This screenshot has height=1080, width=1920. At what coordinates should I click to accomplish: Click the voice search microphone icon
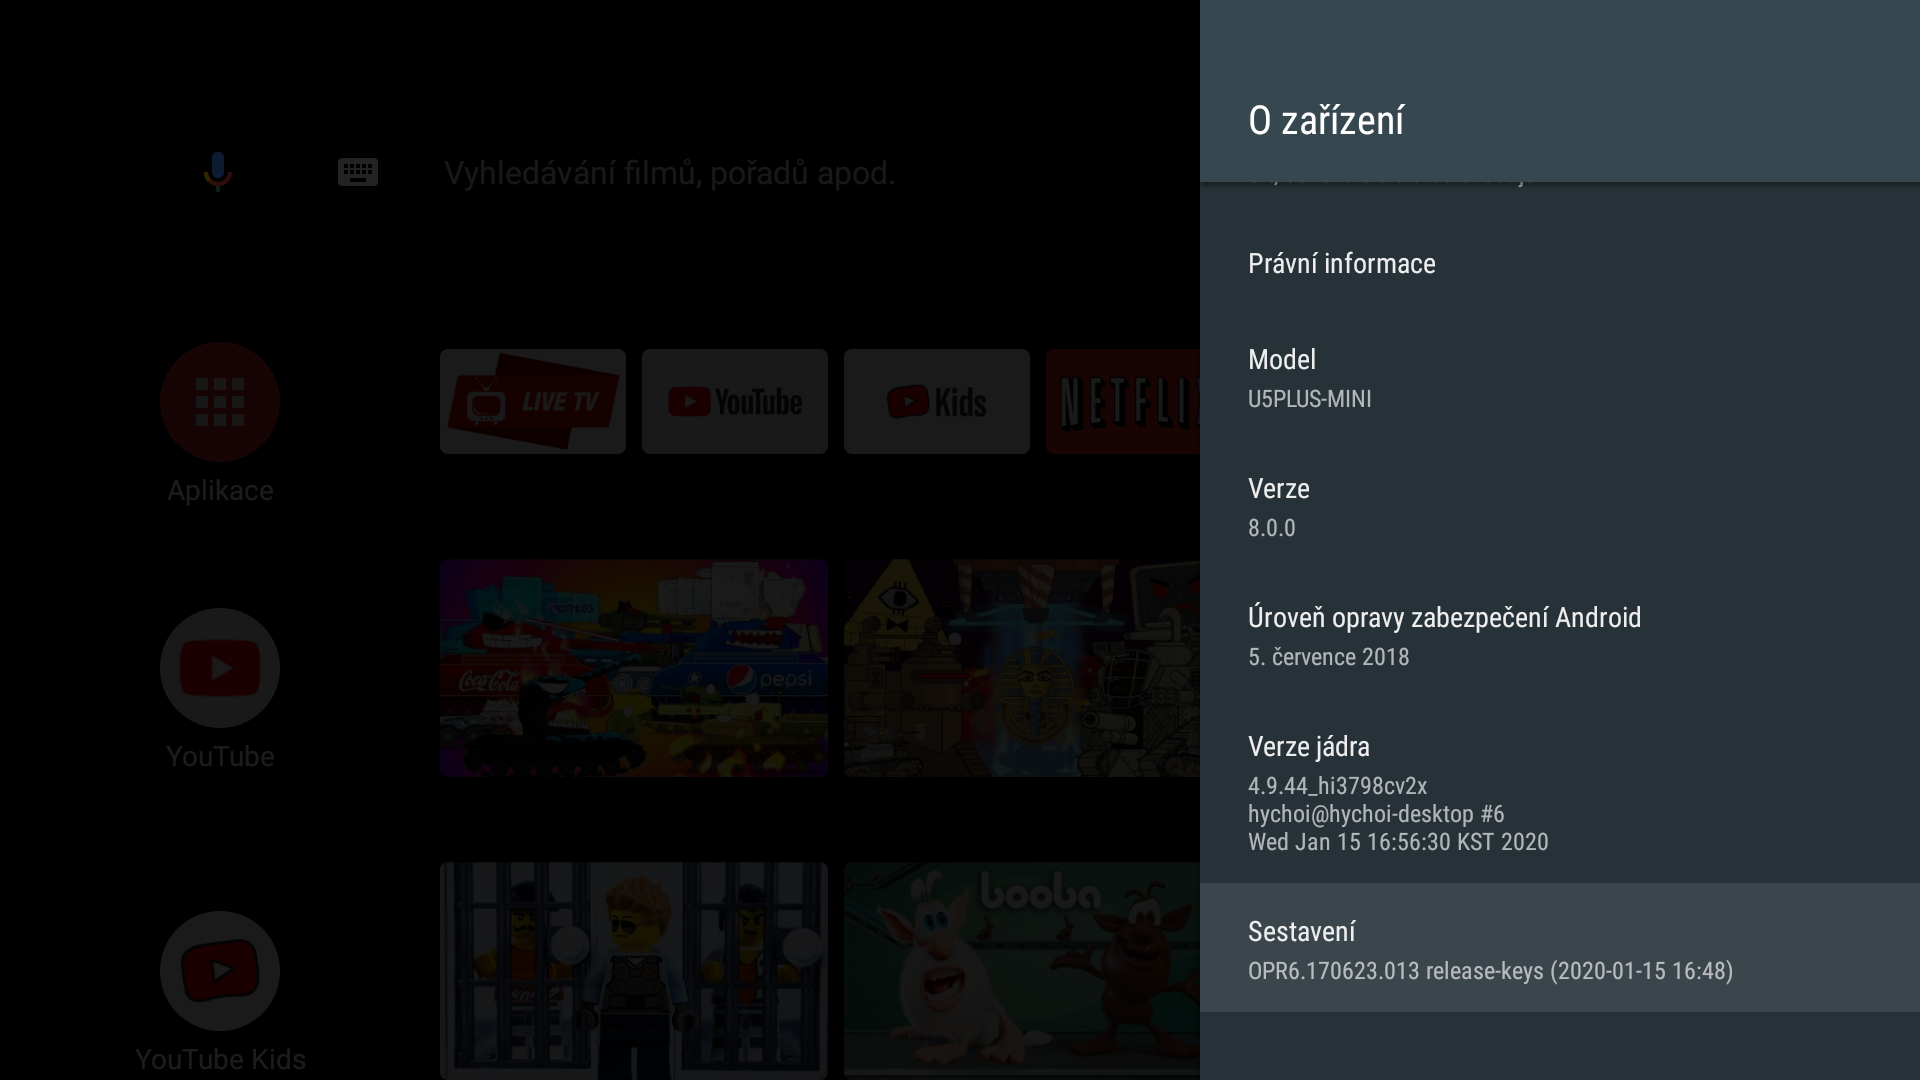(217, 172)
